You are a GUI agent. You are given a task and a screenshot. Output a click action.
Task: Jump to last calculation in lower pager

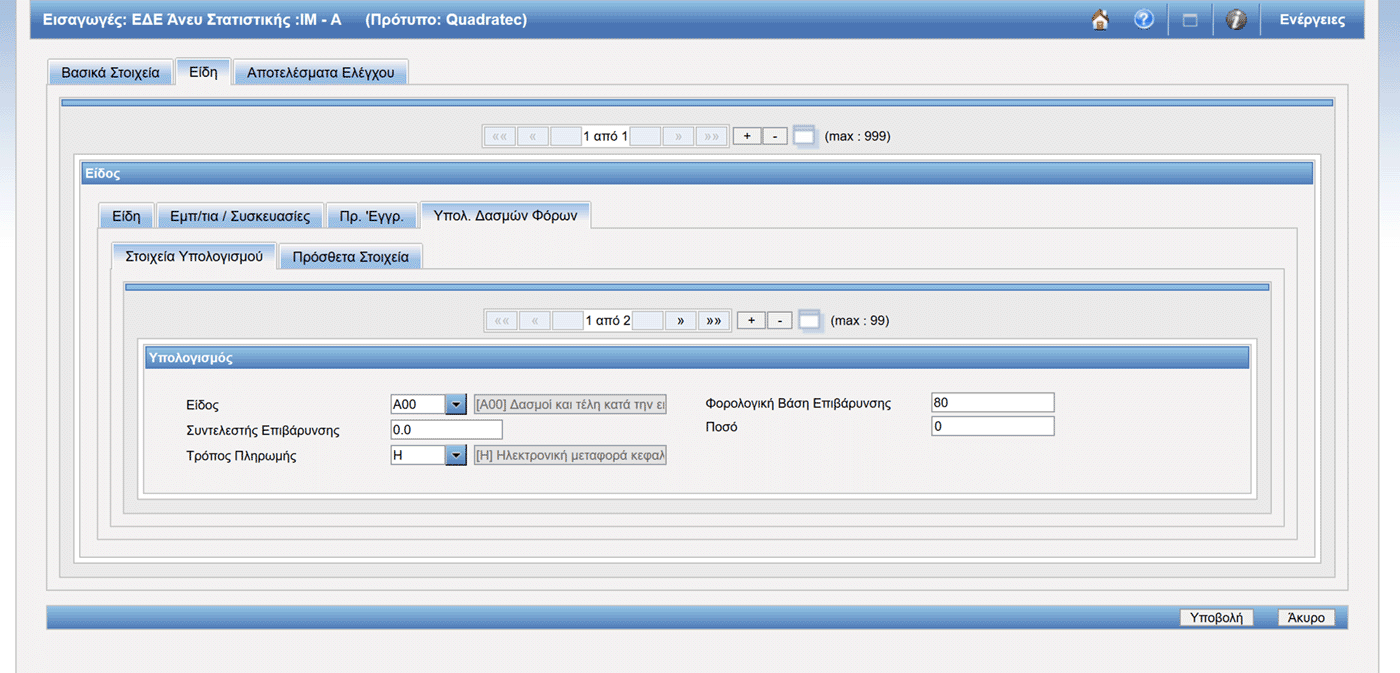713,320
